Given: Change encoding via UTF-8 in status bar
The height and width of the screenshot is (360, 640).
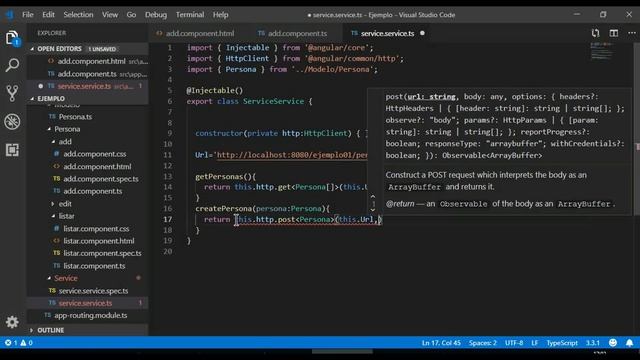Looking at the screenshot, I should pyautogui.click(x=514, y=342).
